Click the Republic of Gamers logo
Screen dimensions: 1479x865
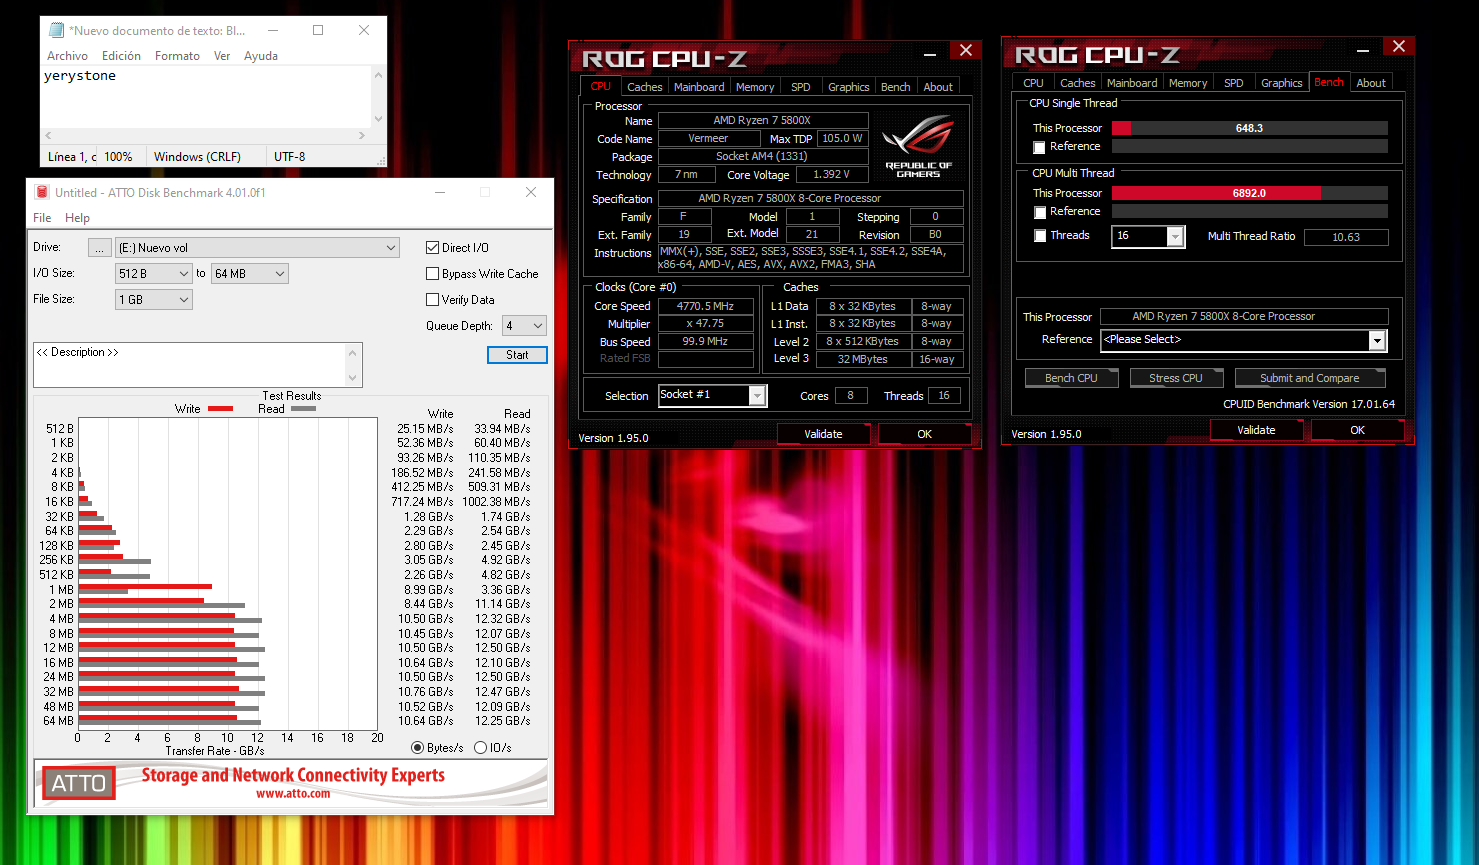pos(918,147)
